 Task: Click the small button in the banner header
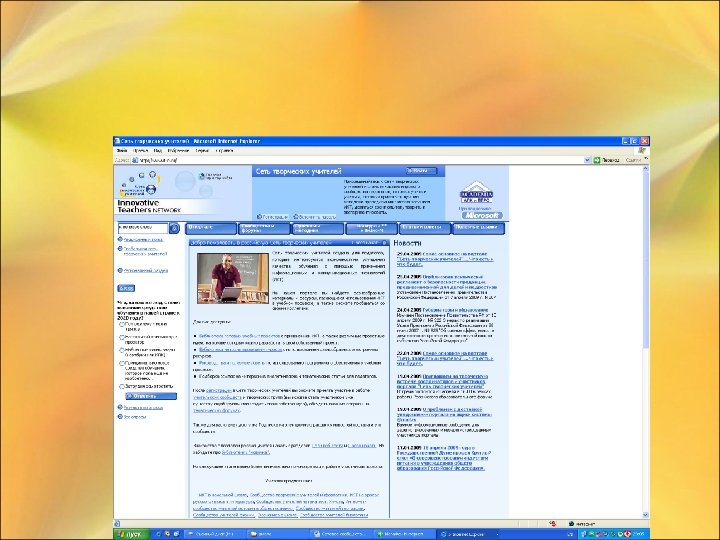pos(421,171)
